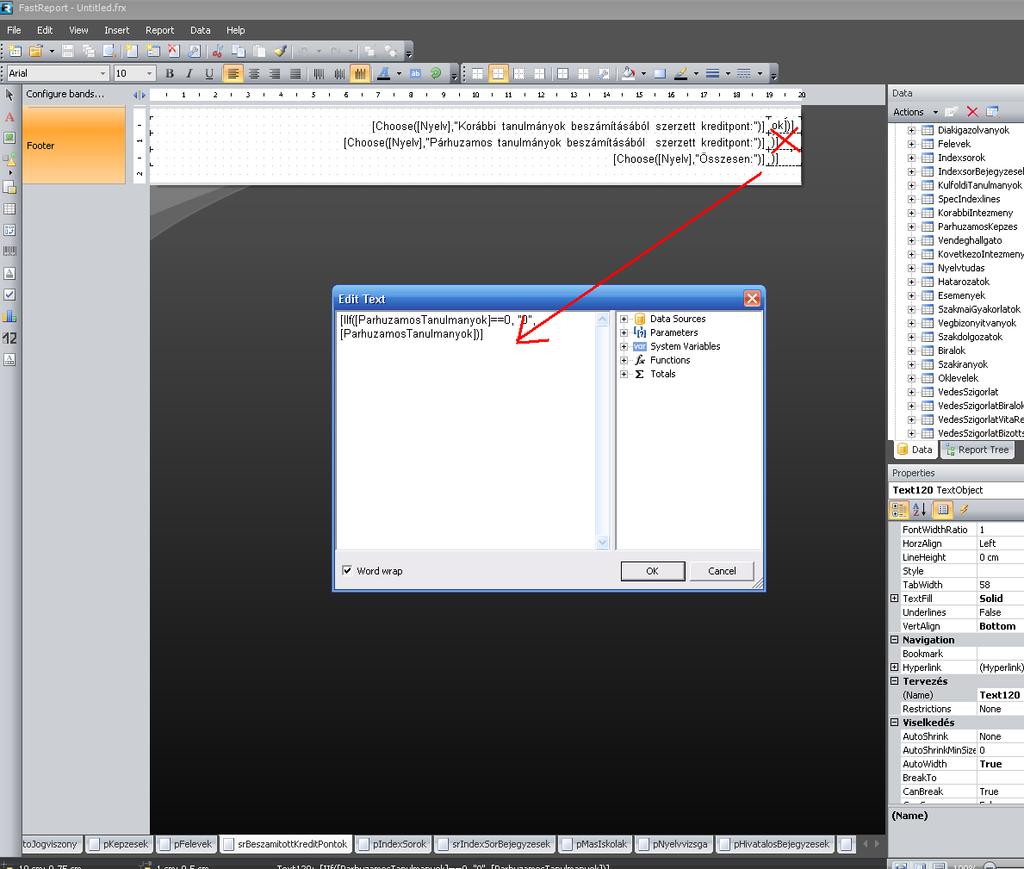Select the Biralok table in Data tree
The width and height of the screenshot is (1024, 869).
coord(951,351)
